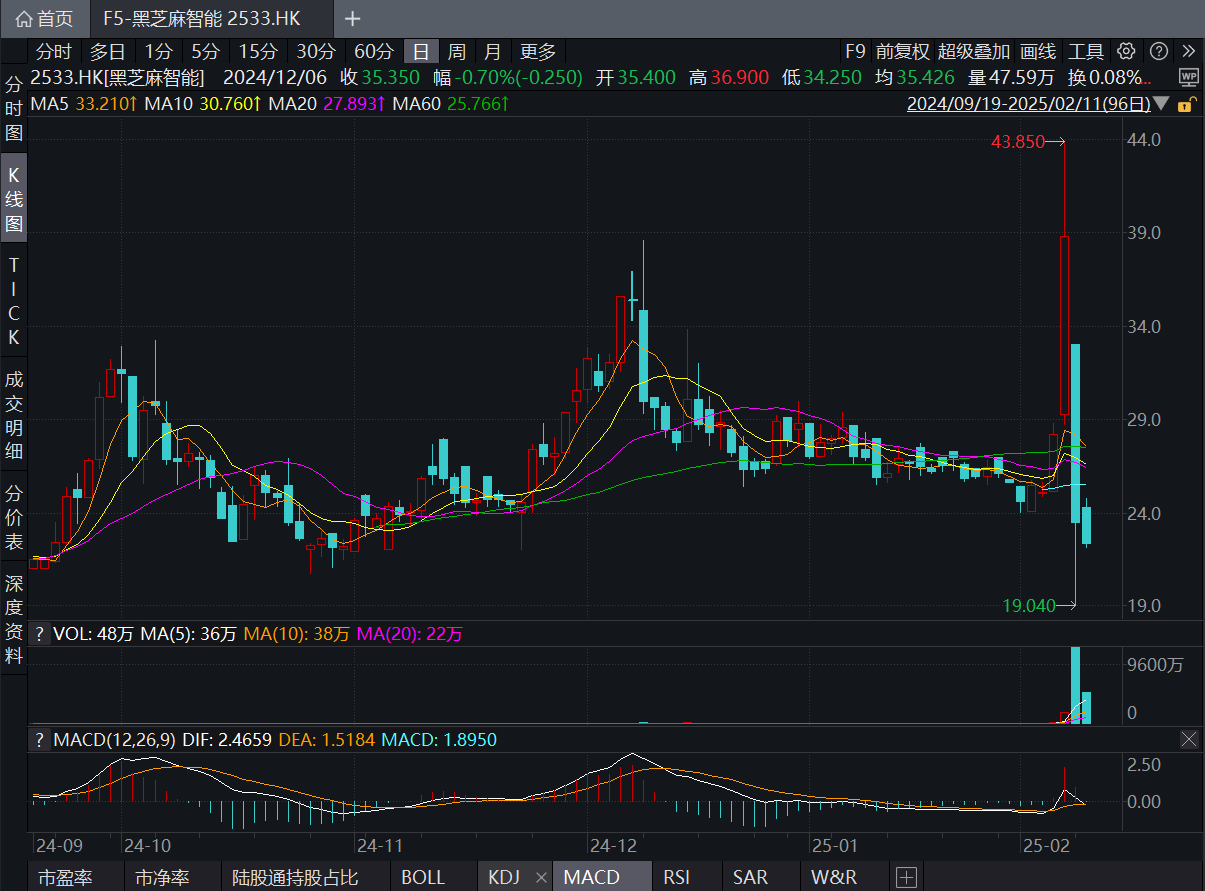Expand the date range dropdown triangle
Screen dimensions: 1205x891
coord(1161,103)
